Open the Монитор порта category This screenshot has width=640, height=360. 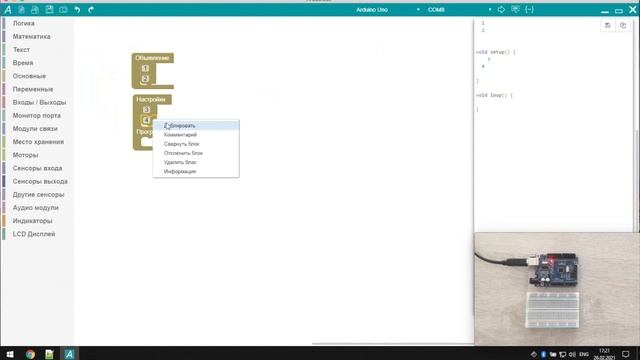[x=36, y=116]
